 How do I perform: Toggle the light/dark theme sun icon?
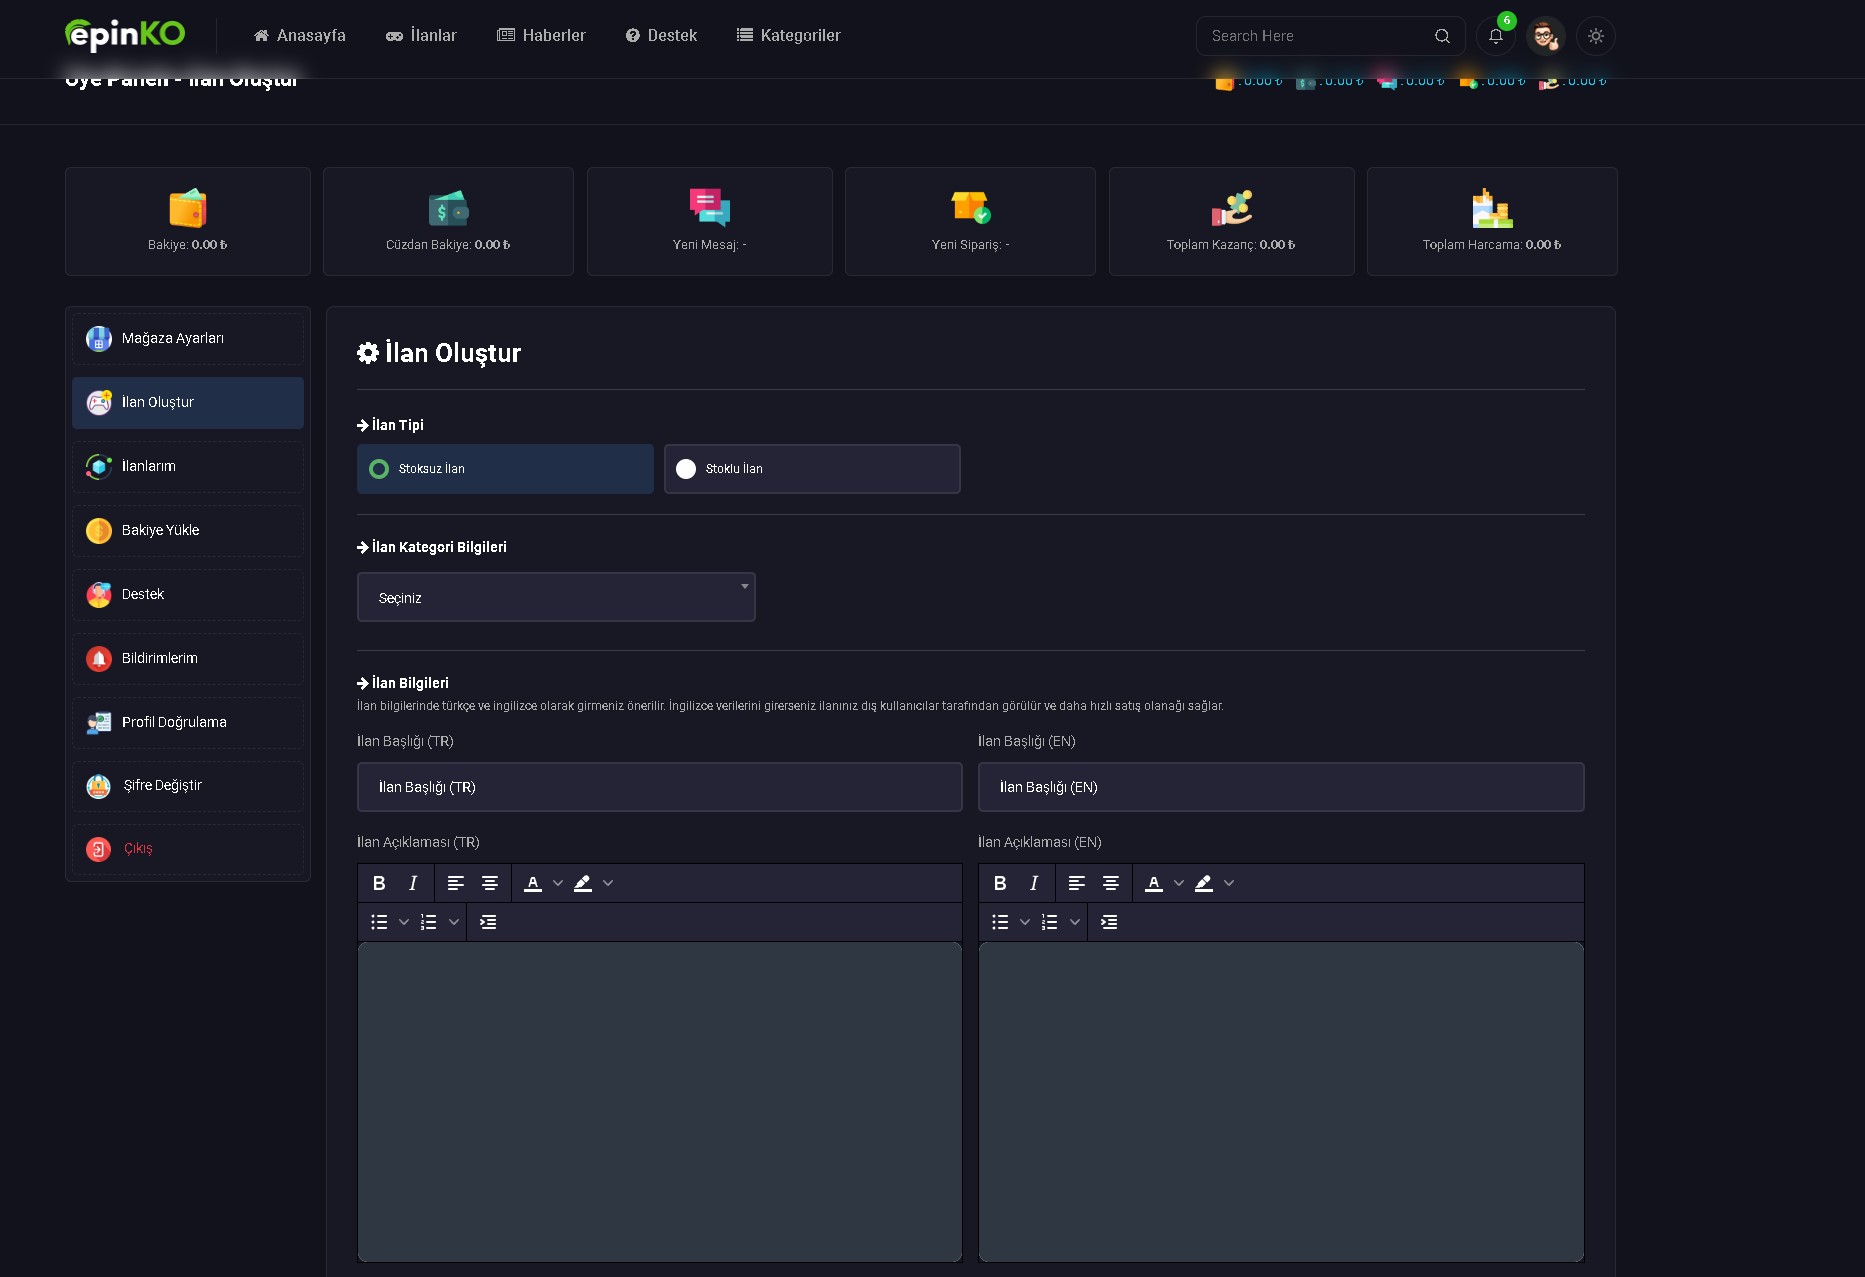pos(1595,36)
